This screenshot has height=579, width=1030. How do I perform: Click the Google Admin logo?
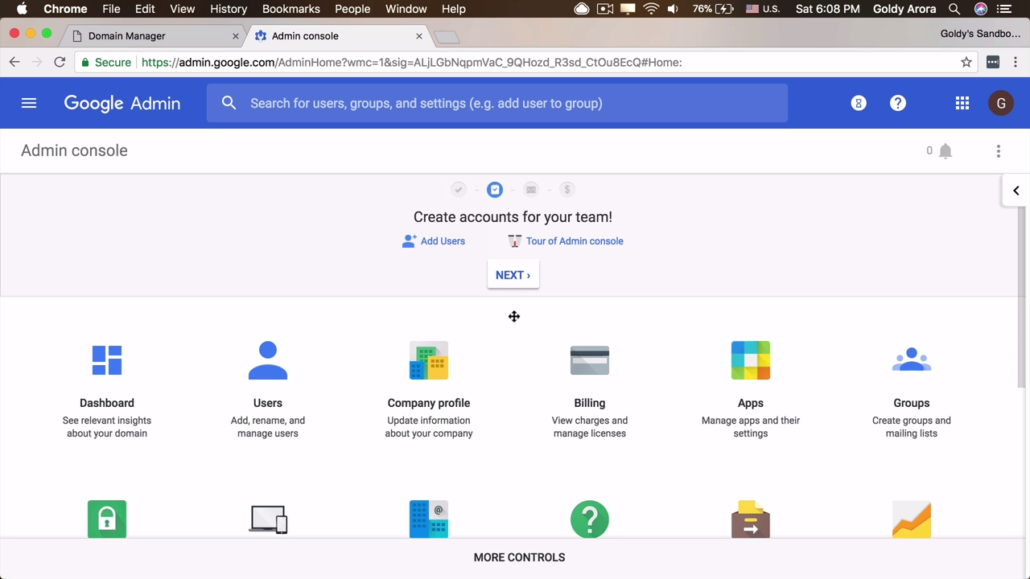tap(122, 103)
